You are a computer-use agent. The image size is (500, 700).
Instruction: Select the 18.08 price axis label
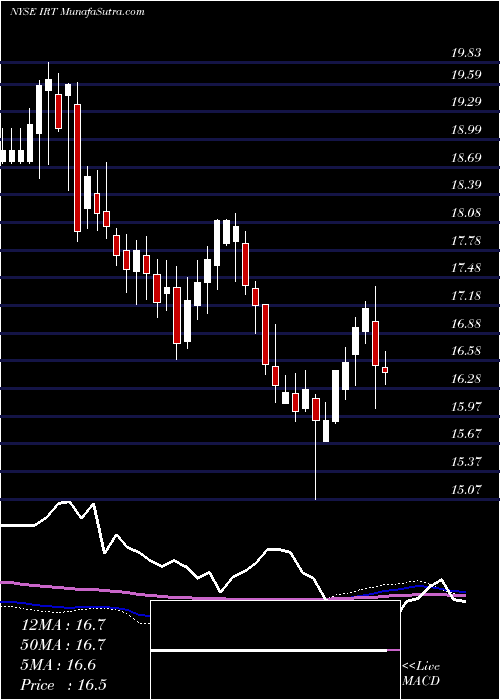(x=466, y=212)
